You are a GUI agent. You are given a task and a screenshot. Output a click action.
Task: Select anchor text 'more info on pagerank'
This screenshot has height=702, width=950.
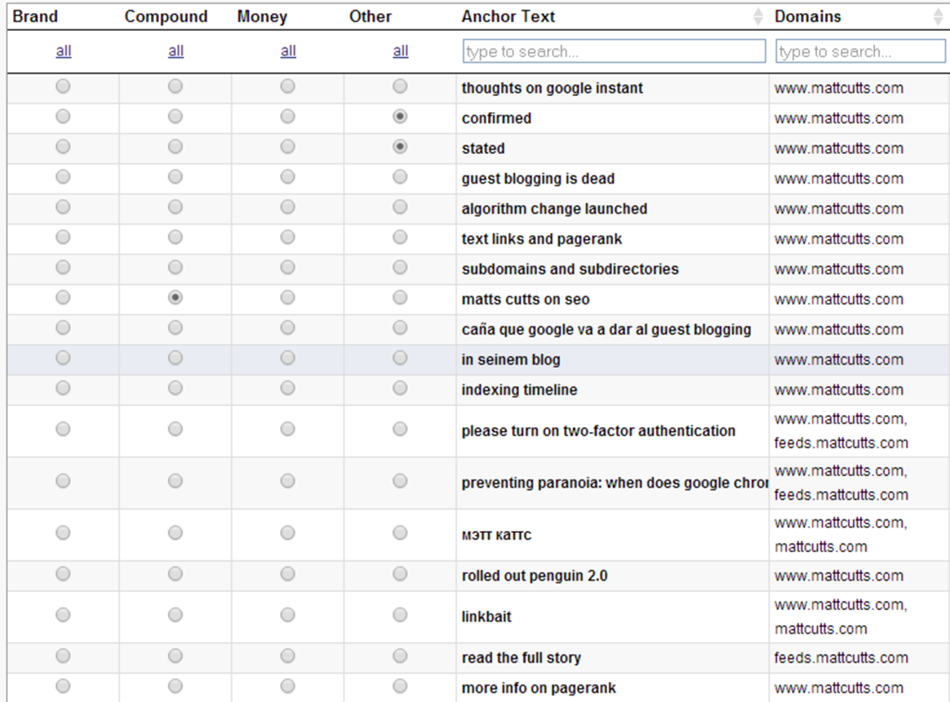(539, 688)
